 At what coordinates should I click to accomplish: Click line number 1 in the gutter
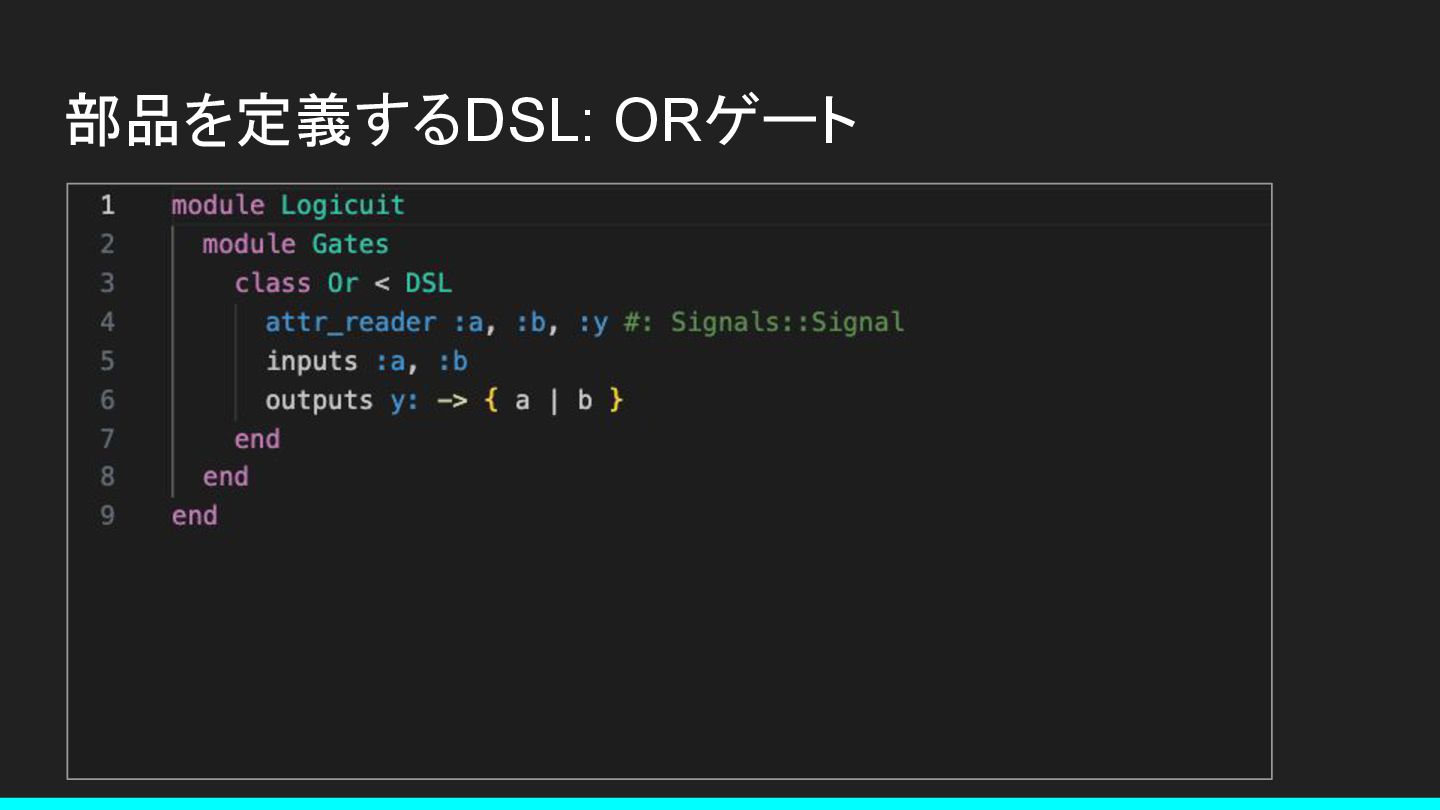(x=107, y=206)
